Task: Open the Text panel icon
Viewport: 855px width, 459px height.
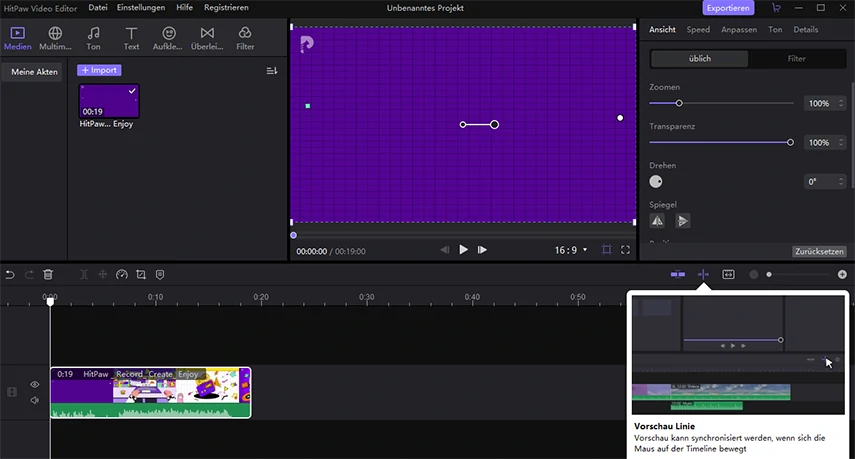Action: (131, 38)
